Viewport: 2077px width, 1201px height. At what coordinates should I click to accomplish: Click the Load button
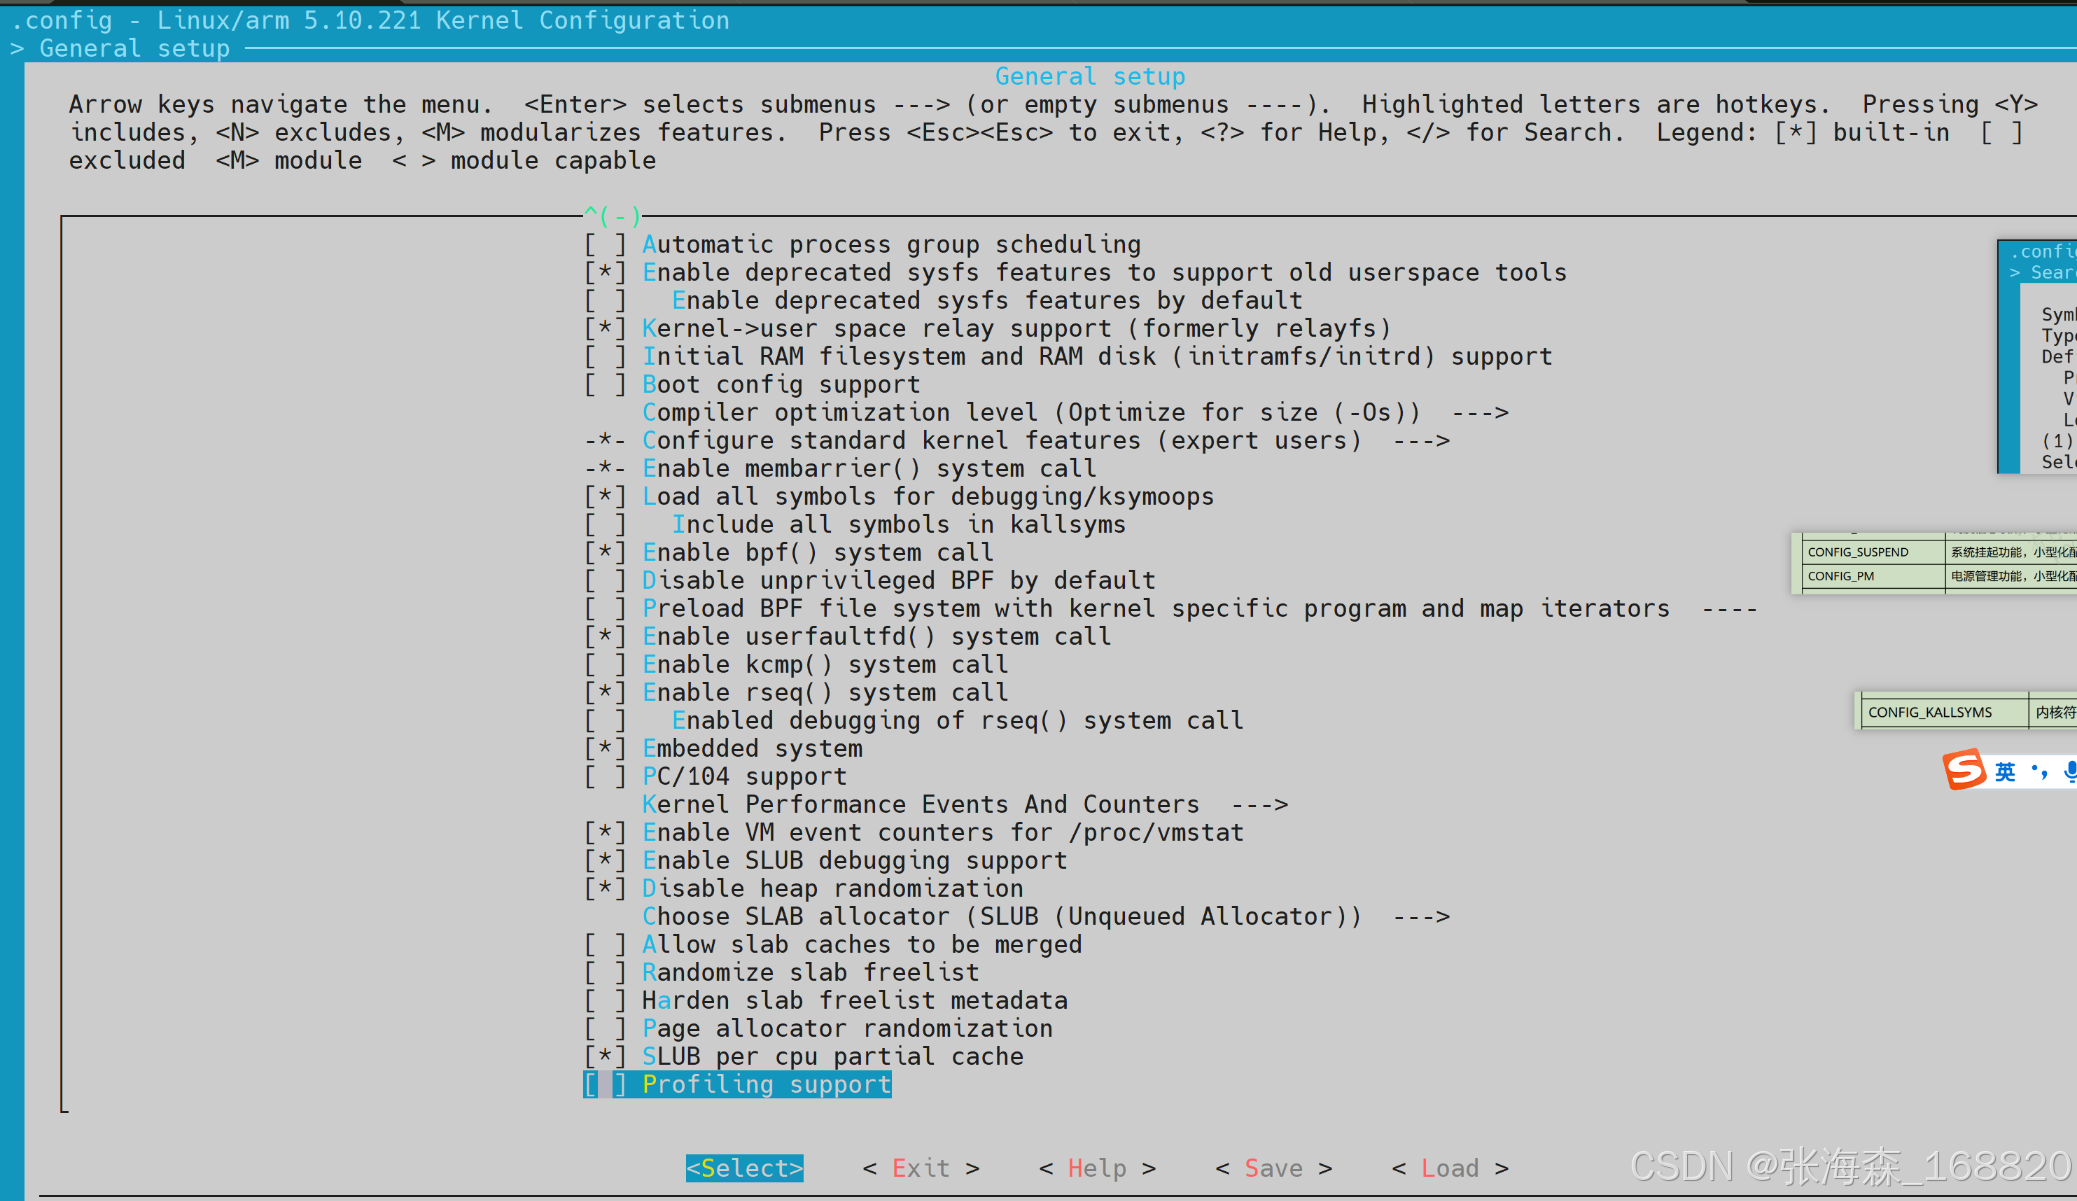[1449, 1168]
